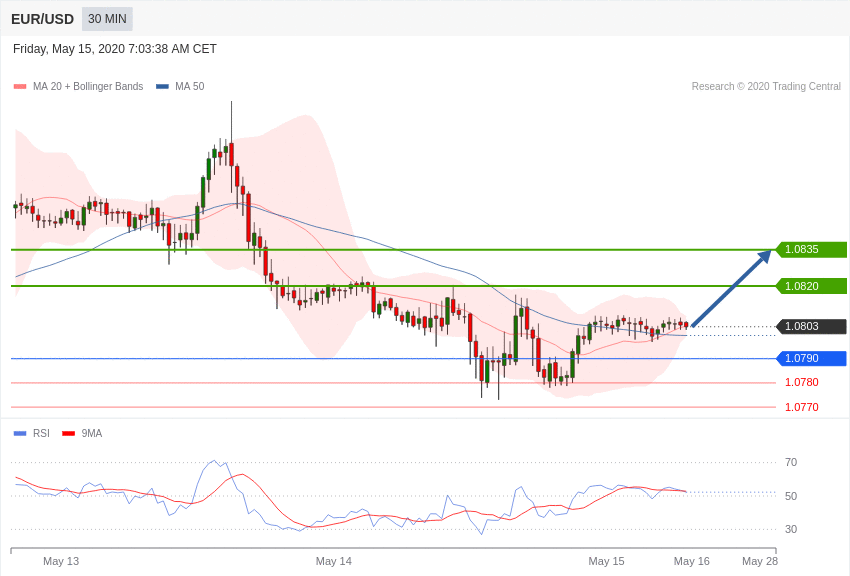The width and height of the screenshot is (850, 576).
Task: Click the RSI 70 level label
Action: (x=791, y=462)
